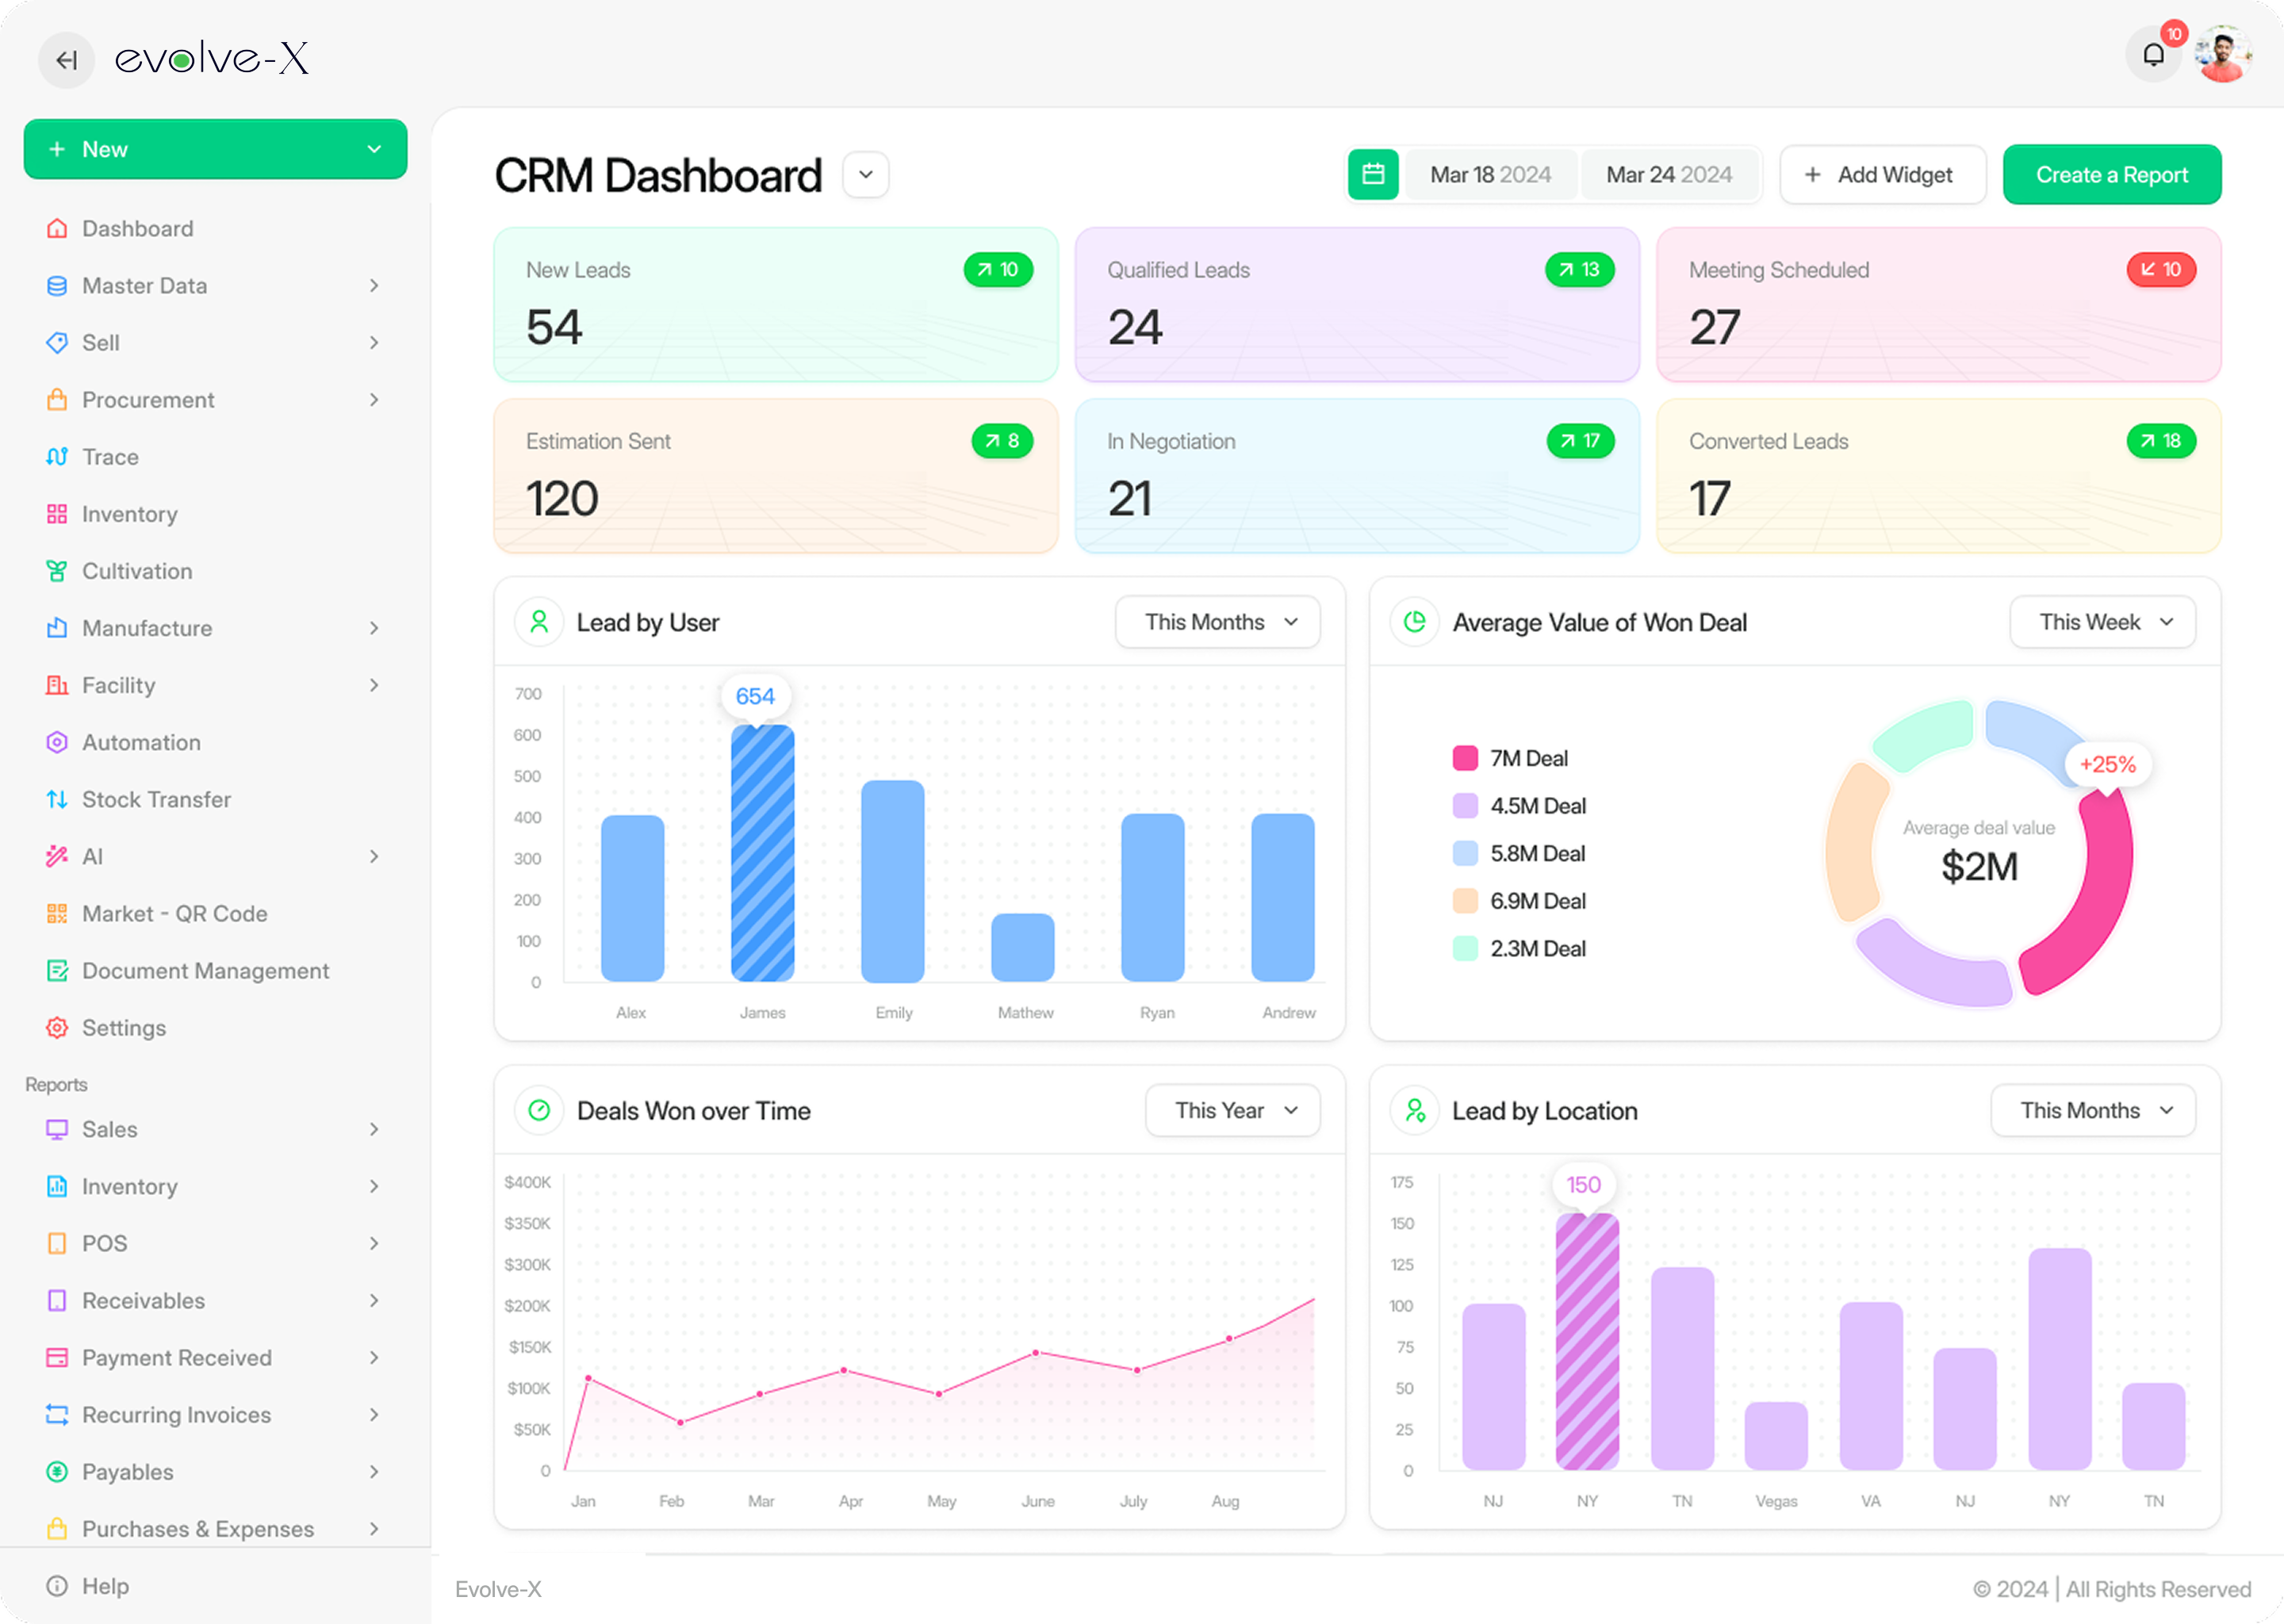The width and height of the screenshot is (2284, 1624).
Task: Click the notification bell icon
Action: tap(2153, 56)
